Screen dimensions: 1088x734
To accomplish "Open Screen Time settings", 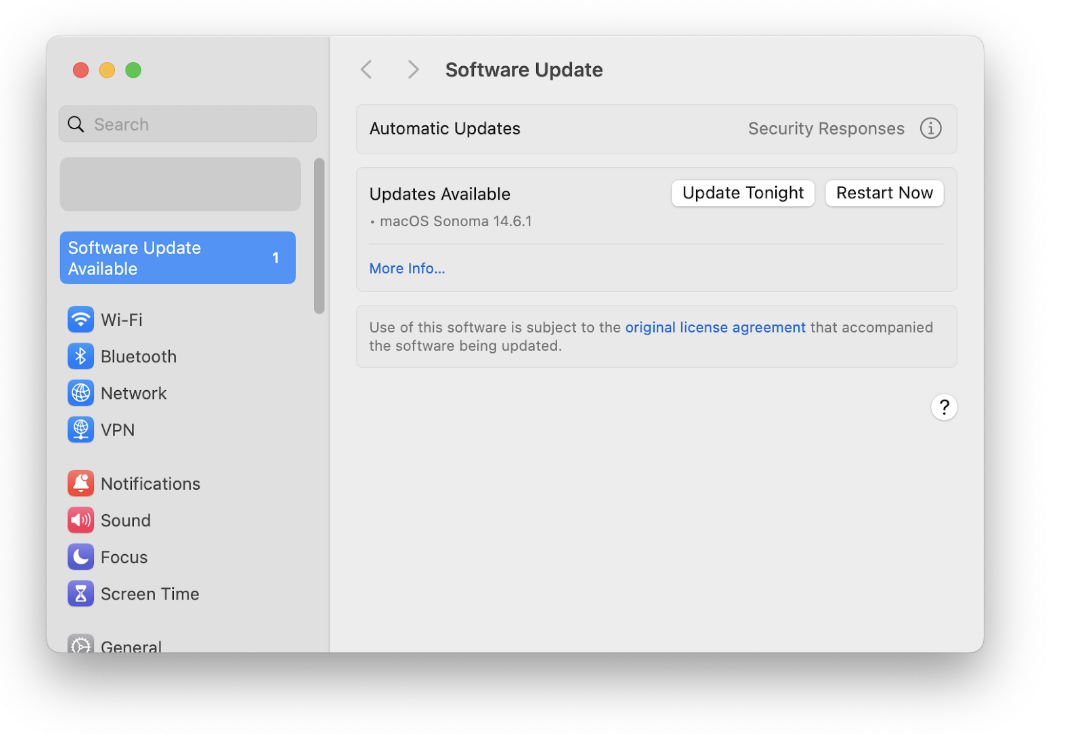I will pyautogui.click(x=81, y=593).
